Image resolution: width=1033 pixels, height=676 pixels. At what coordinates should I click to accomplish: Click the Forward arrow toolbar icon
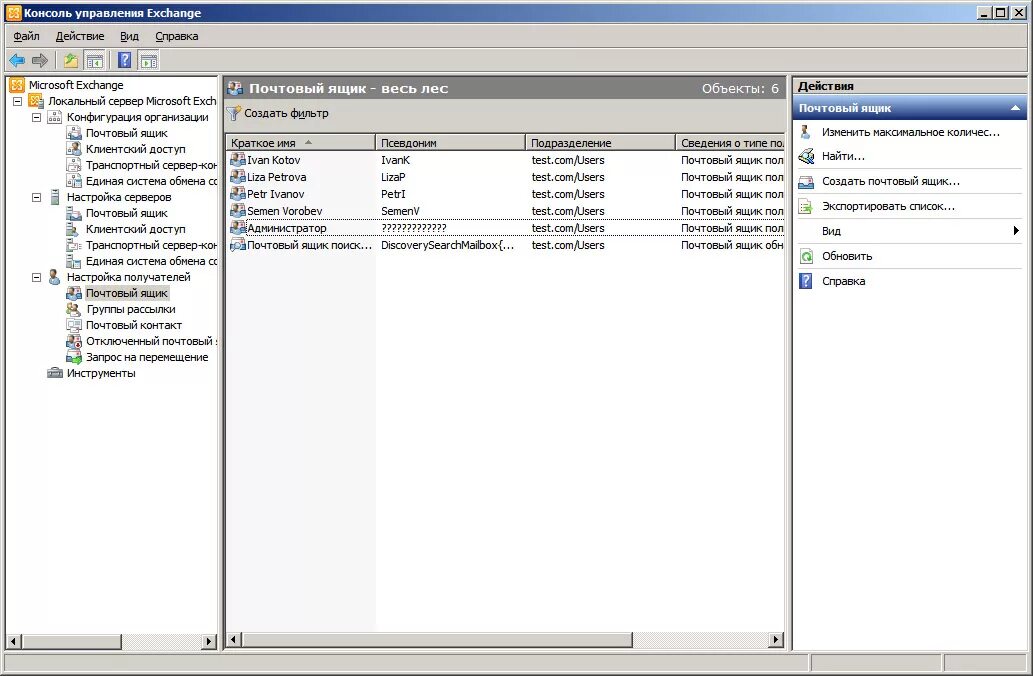coord(40,61)
